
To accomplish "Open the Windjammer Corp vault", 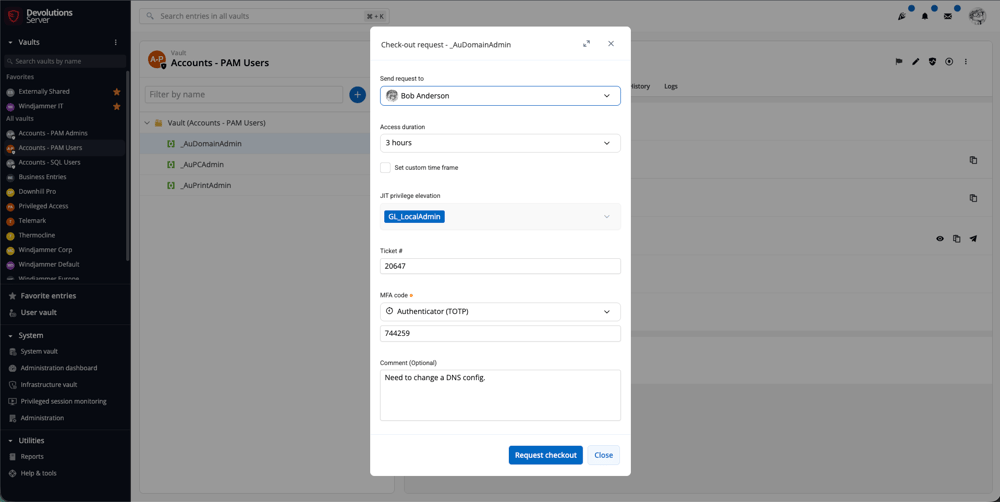I will click(x=45, y=250).
